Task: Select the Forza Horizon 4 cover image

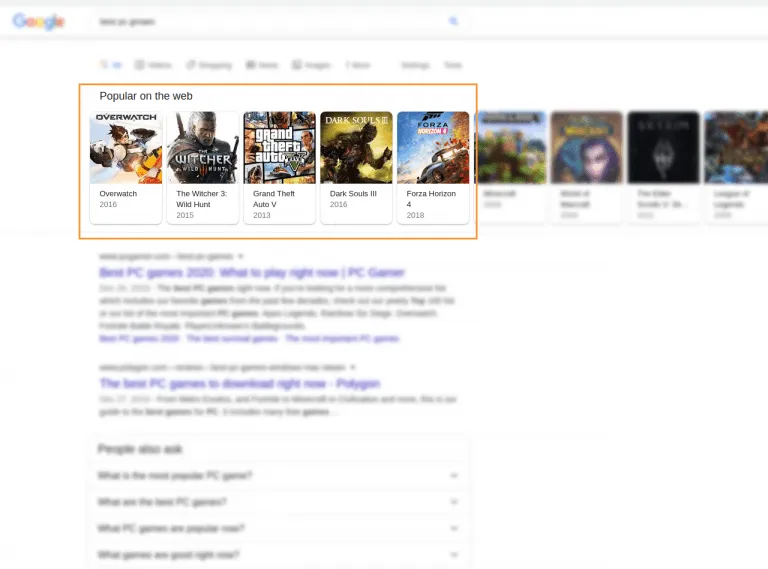Action: pos(433,147)
